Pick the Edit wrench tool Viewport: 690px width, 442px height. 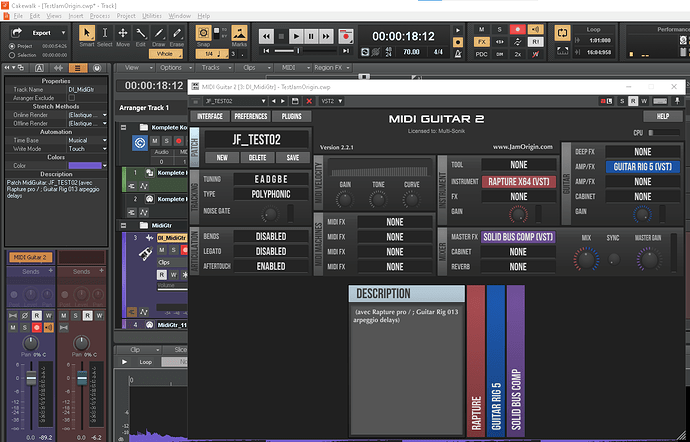click(x=141, y=33)
